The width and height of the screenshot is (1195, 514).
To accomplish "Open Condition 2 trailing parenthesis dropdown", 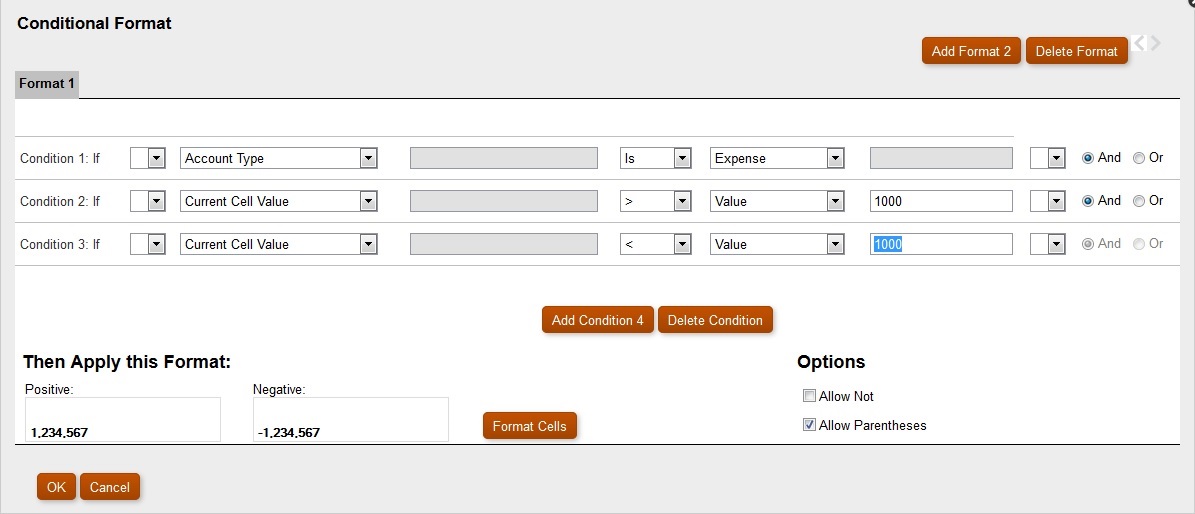I will coord(1056,201).
